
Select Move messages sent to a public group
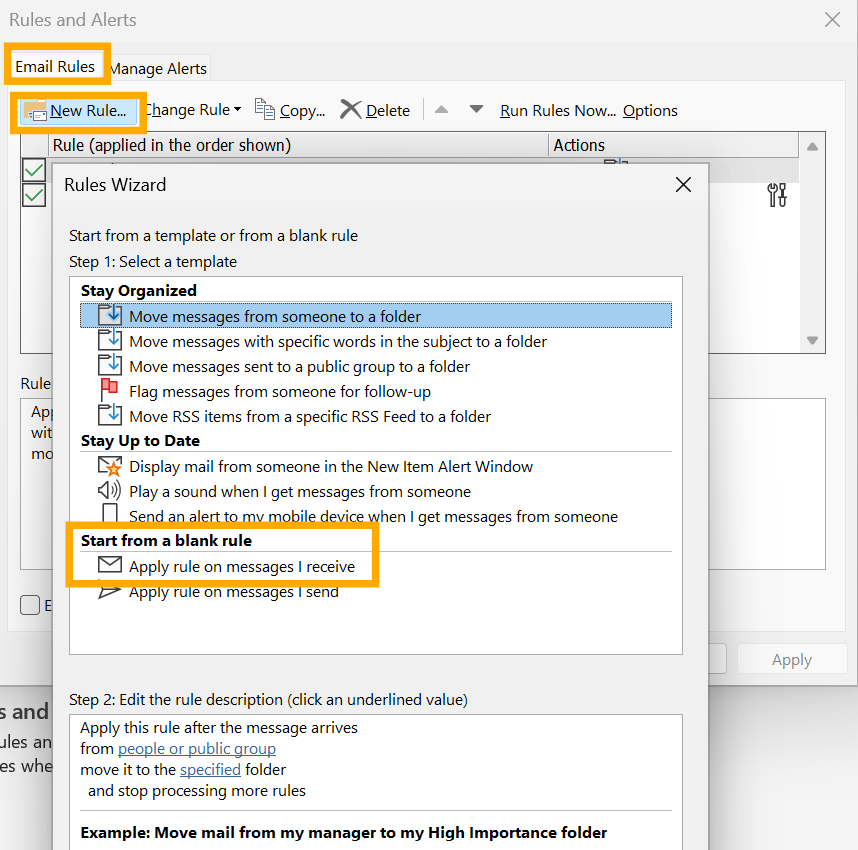click(376, 367)
